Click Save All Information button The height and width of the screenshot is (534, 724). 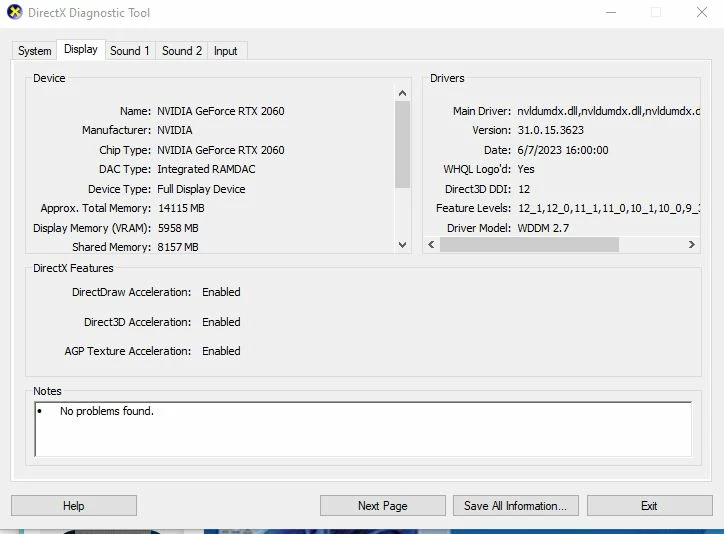(x=516, y=506)
